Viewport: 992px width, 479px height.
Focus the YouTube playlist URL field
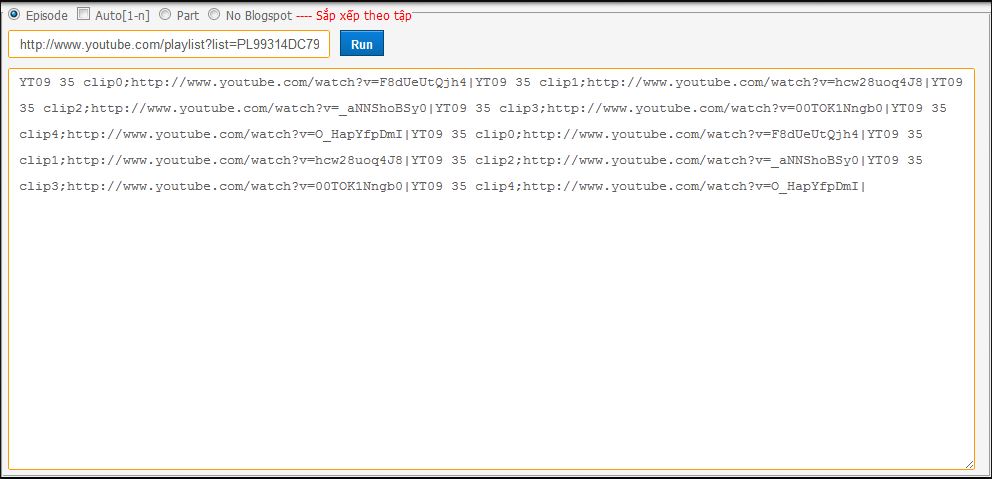169,44
